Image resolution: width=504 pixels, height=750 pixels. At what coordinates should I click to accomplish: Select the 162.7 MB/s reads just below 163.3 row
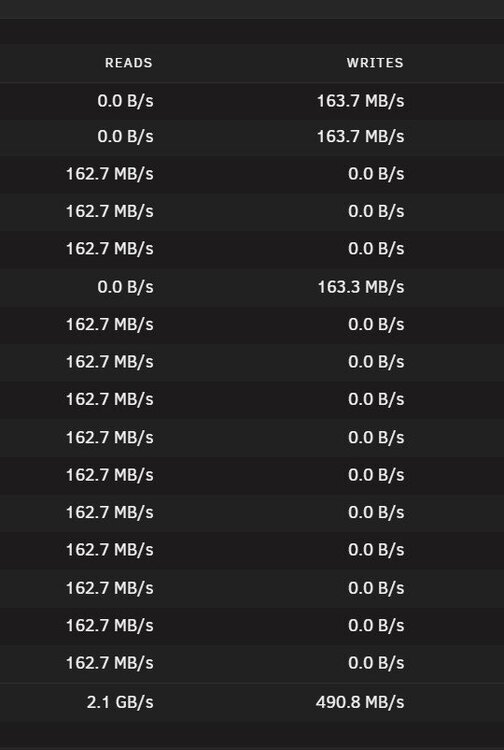point(110,324)
